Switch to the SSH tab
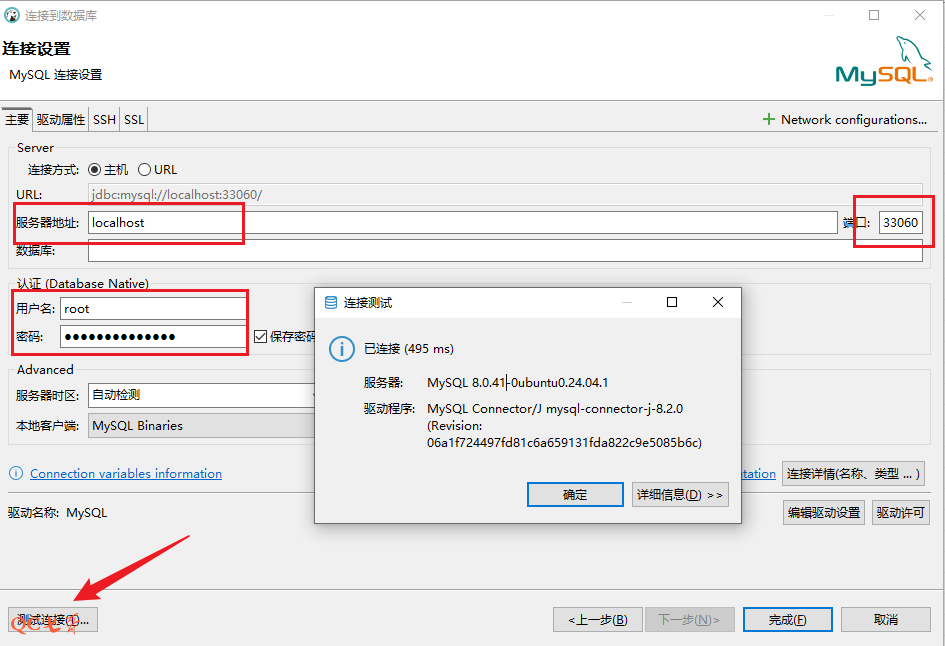This screenshot has width=945, height=646. tap(105, 120)
